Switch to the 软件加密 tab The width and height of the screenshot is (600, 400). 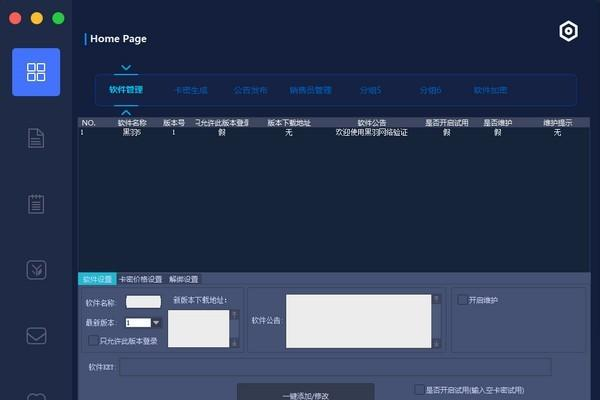tap(491, 90)
